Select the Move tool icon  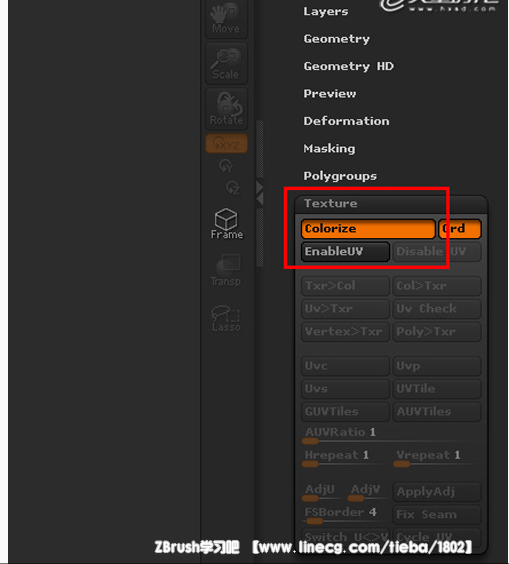coord(226,19)
